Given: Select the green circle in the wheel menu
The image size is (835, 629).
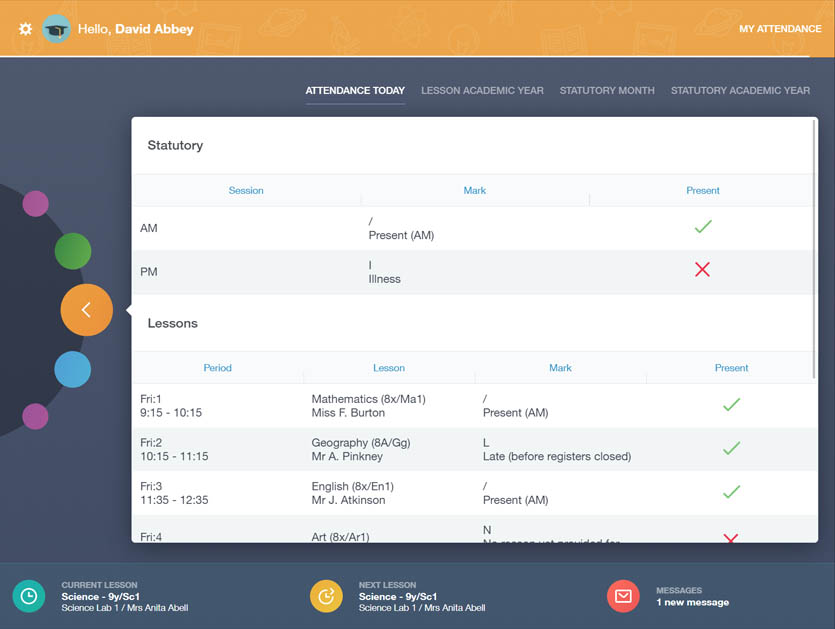Looking at the screenshot, I should coord(73,251).
